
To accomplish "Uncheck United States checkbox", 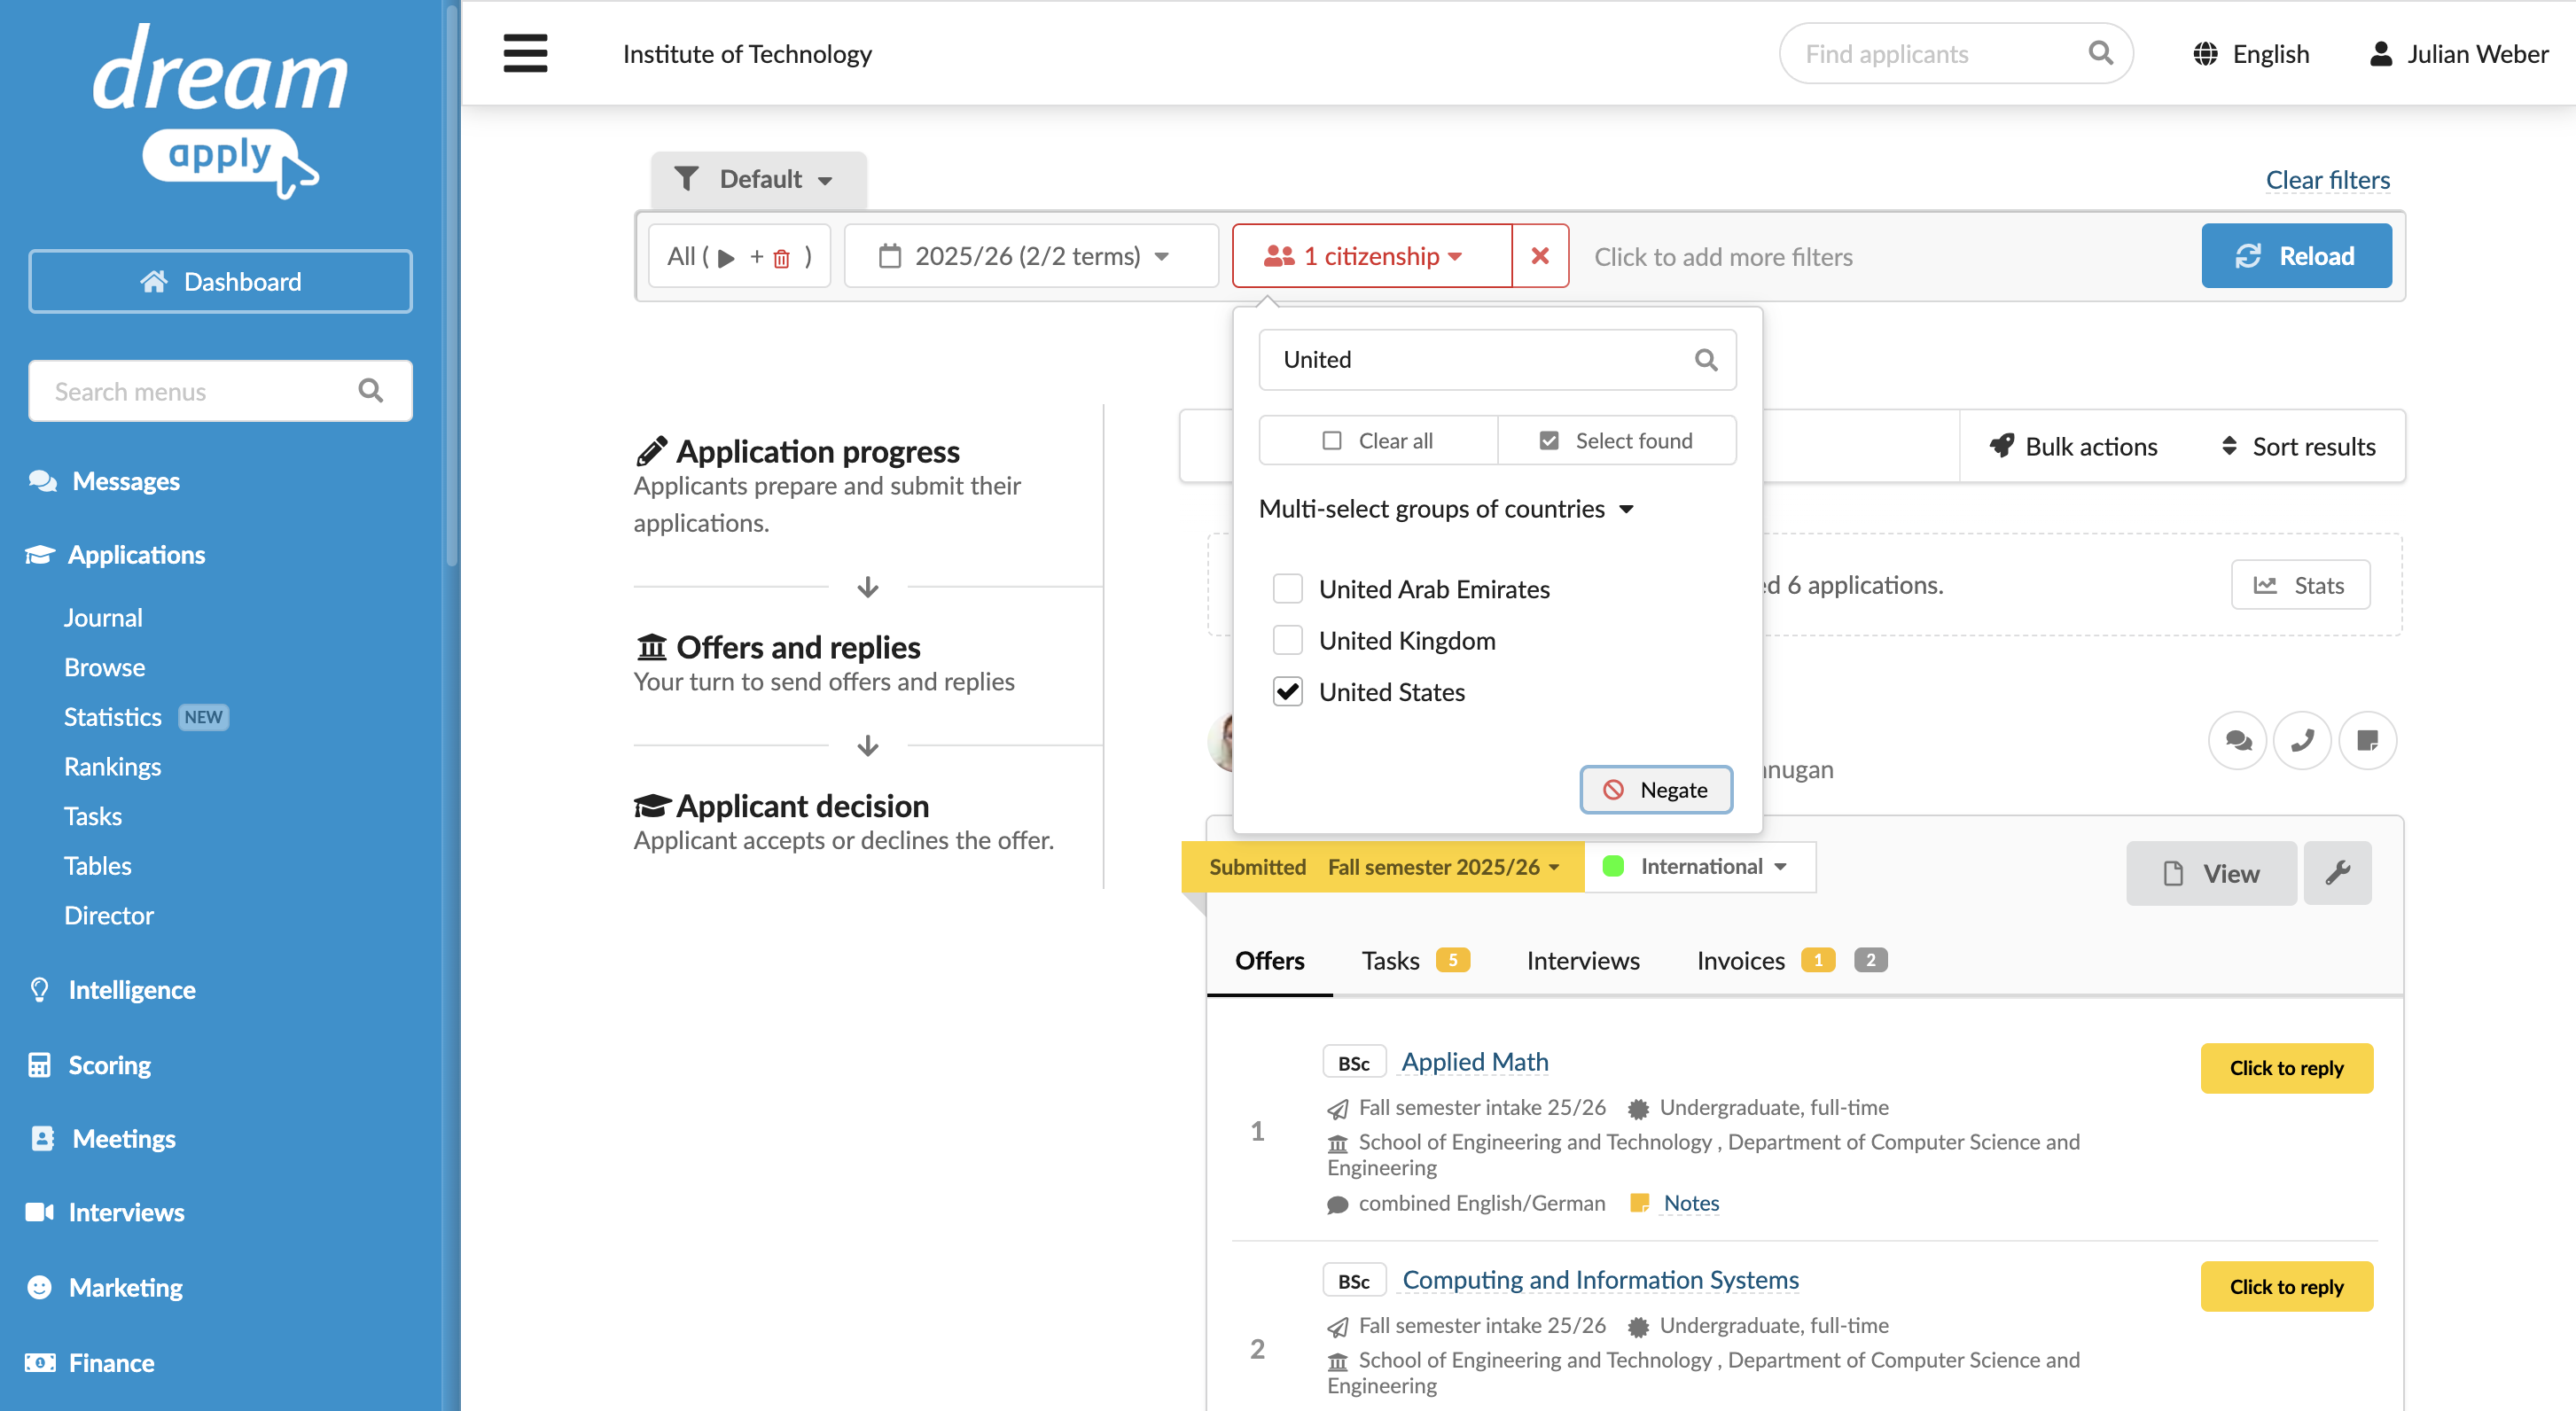I will click(1287, 692).
